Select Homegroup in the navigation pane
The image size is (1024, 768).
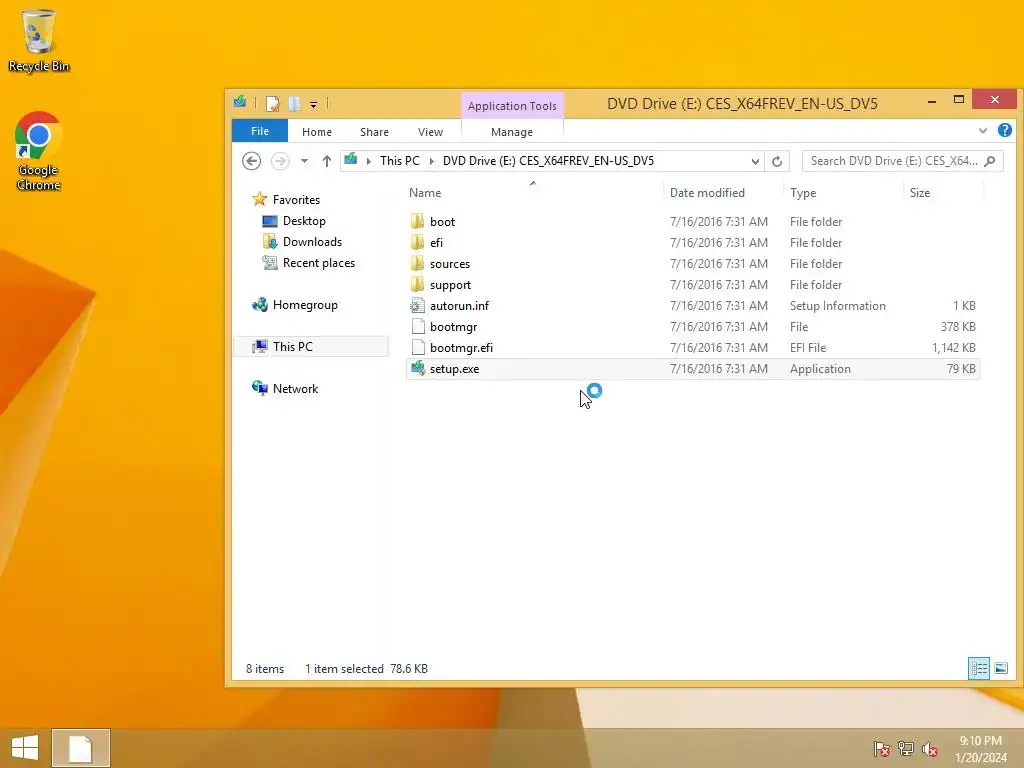tap(295, 304)
